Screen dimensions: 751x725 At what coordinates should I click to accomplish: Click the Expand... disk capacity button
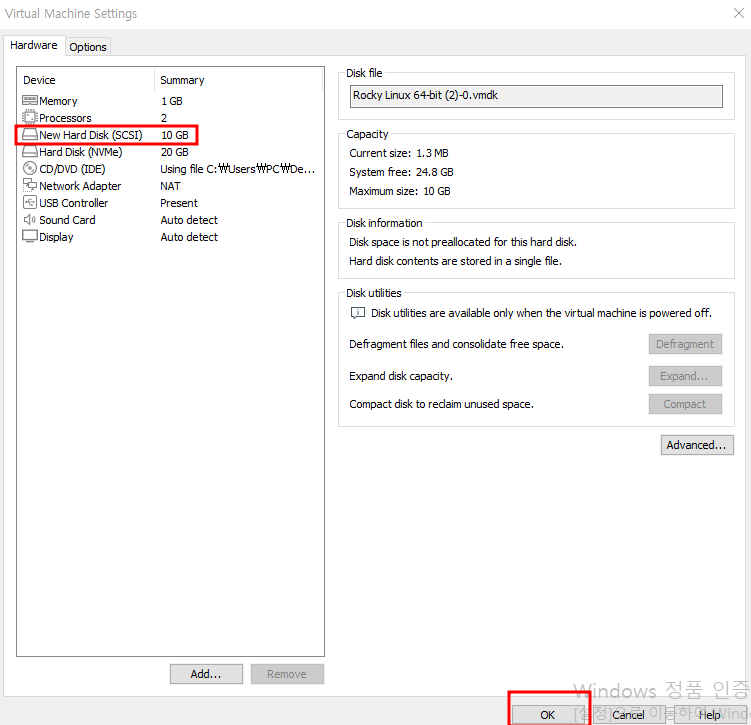click(x=685, y=376)
